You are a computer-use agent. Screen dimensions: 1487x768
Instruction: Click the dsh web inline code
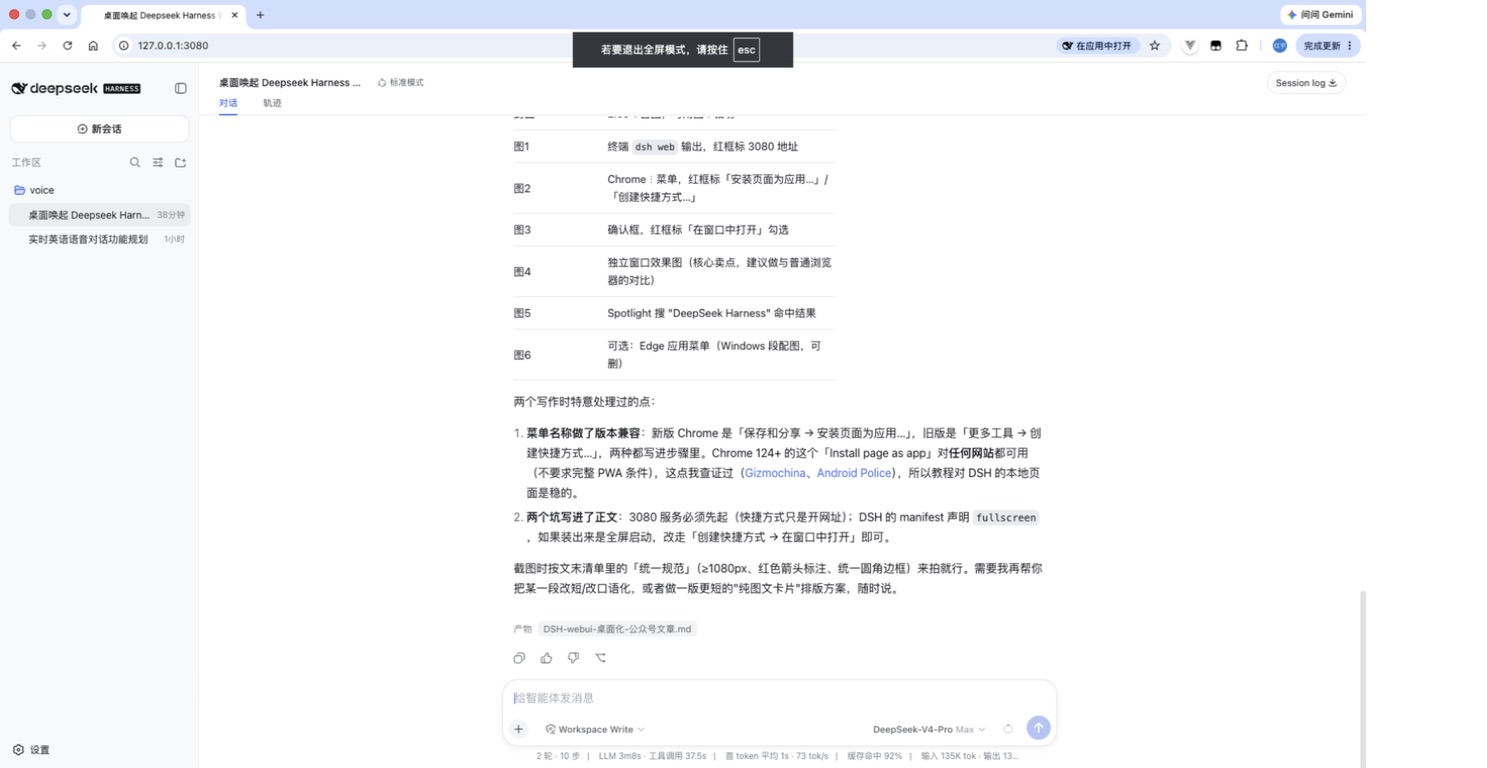655,147
